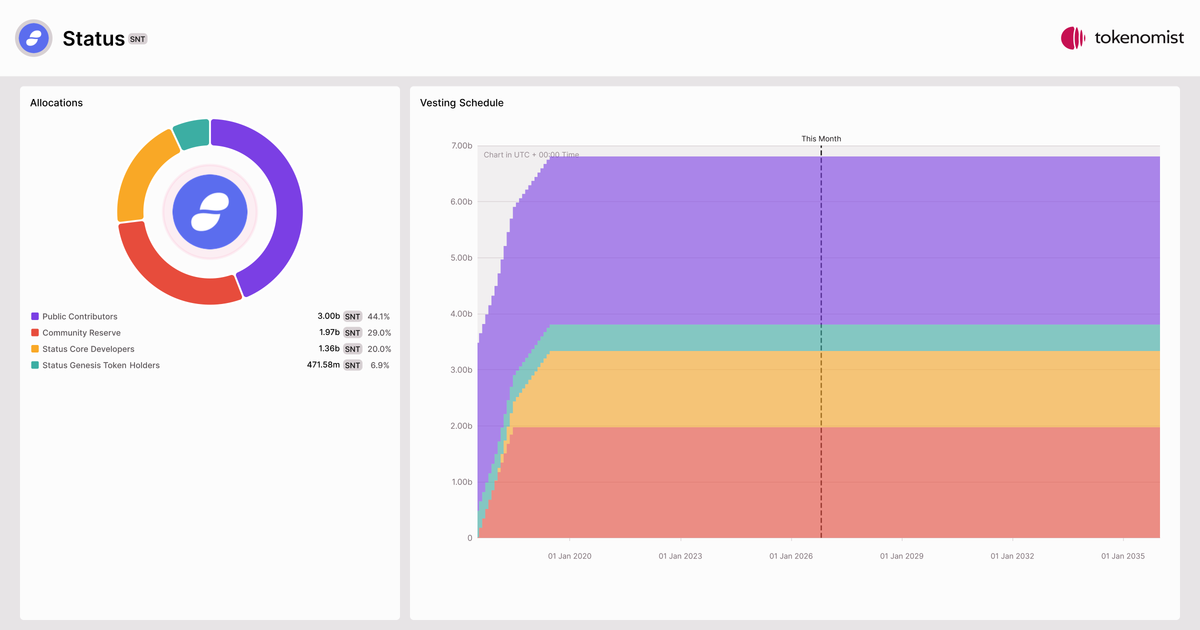Click the 3.00b allocation value
Screen dimensions: 1200x630
[x=328, y=316]
